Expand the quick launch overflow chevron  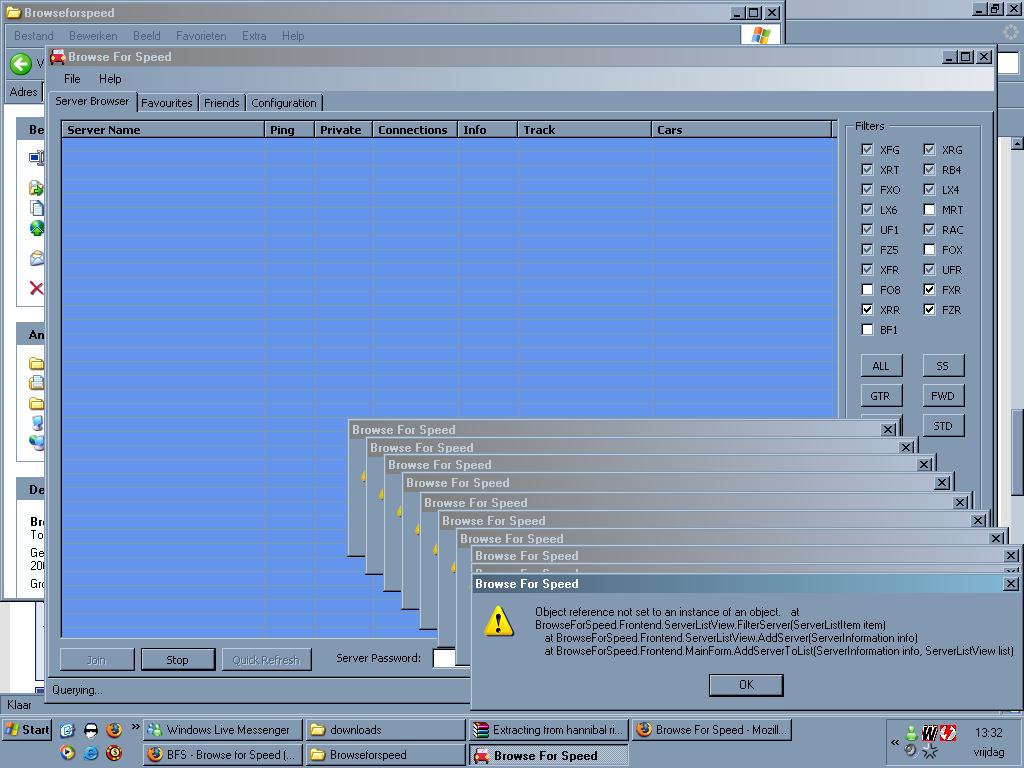click(135, 726)
